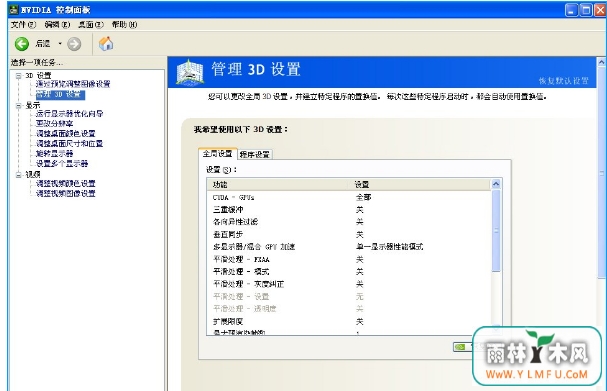Open the Back history dropdown arrow
Screen dimensions: 607x391
click(x=60, y=43)
